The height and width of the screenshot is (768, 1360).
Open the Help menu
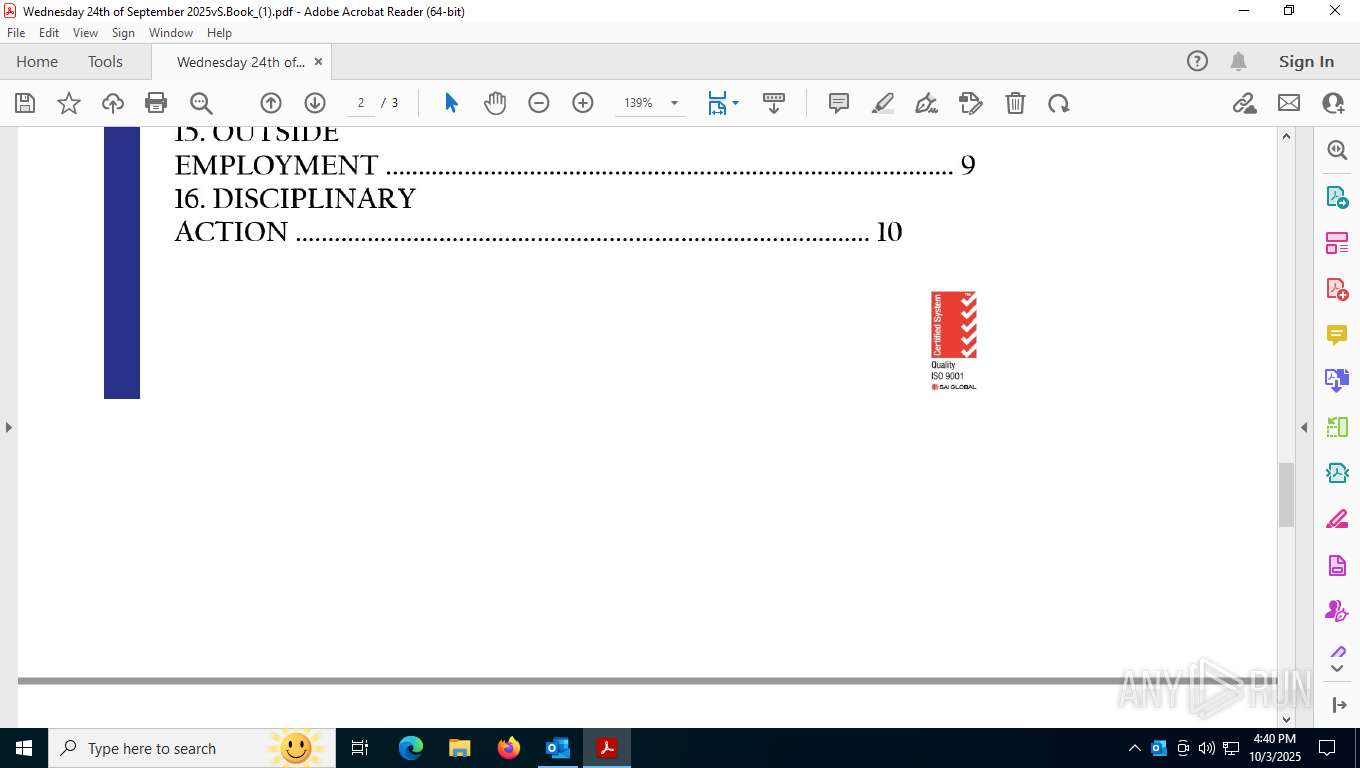(219, 33)
